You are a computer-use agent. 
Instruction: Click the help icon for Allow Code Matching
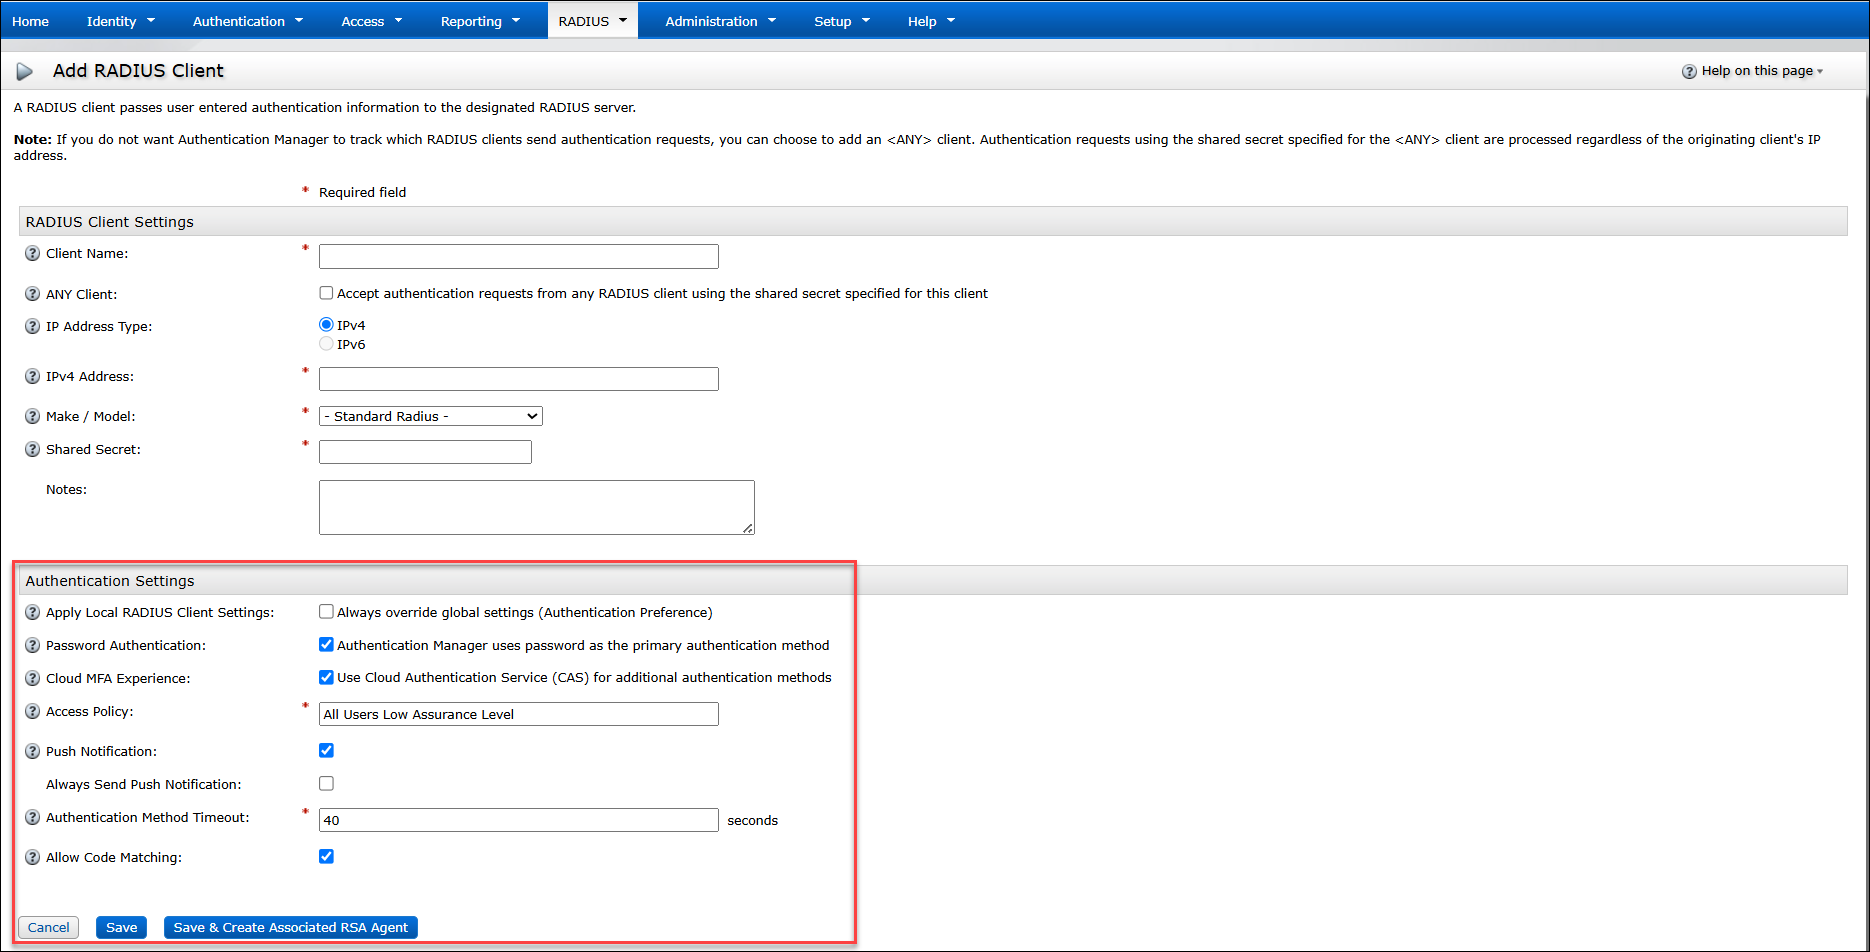[32, 857]
